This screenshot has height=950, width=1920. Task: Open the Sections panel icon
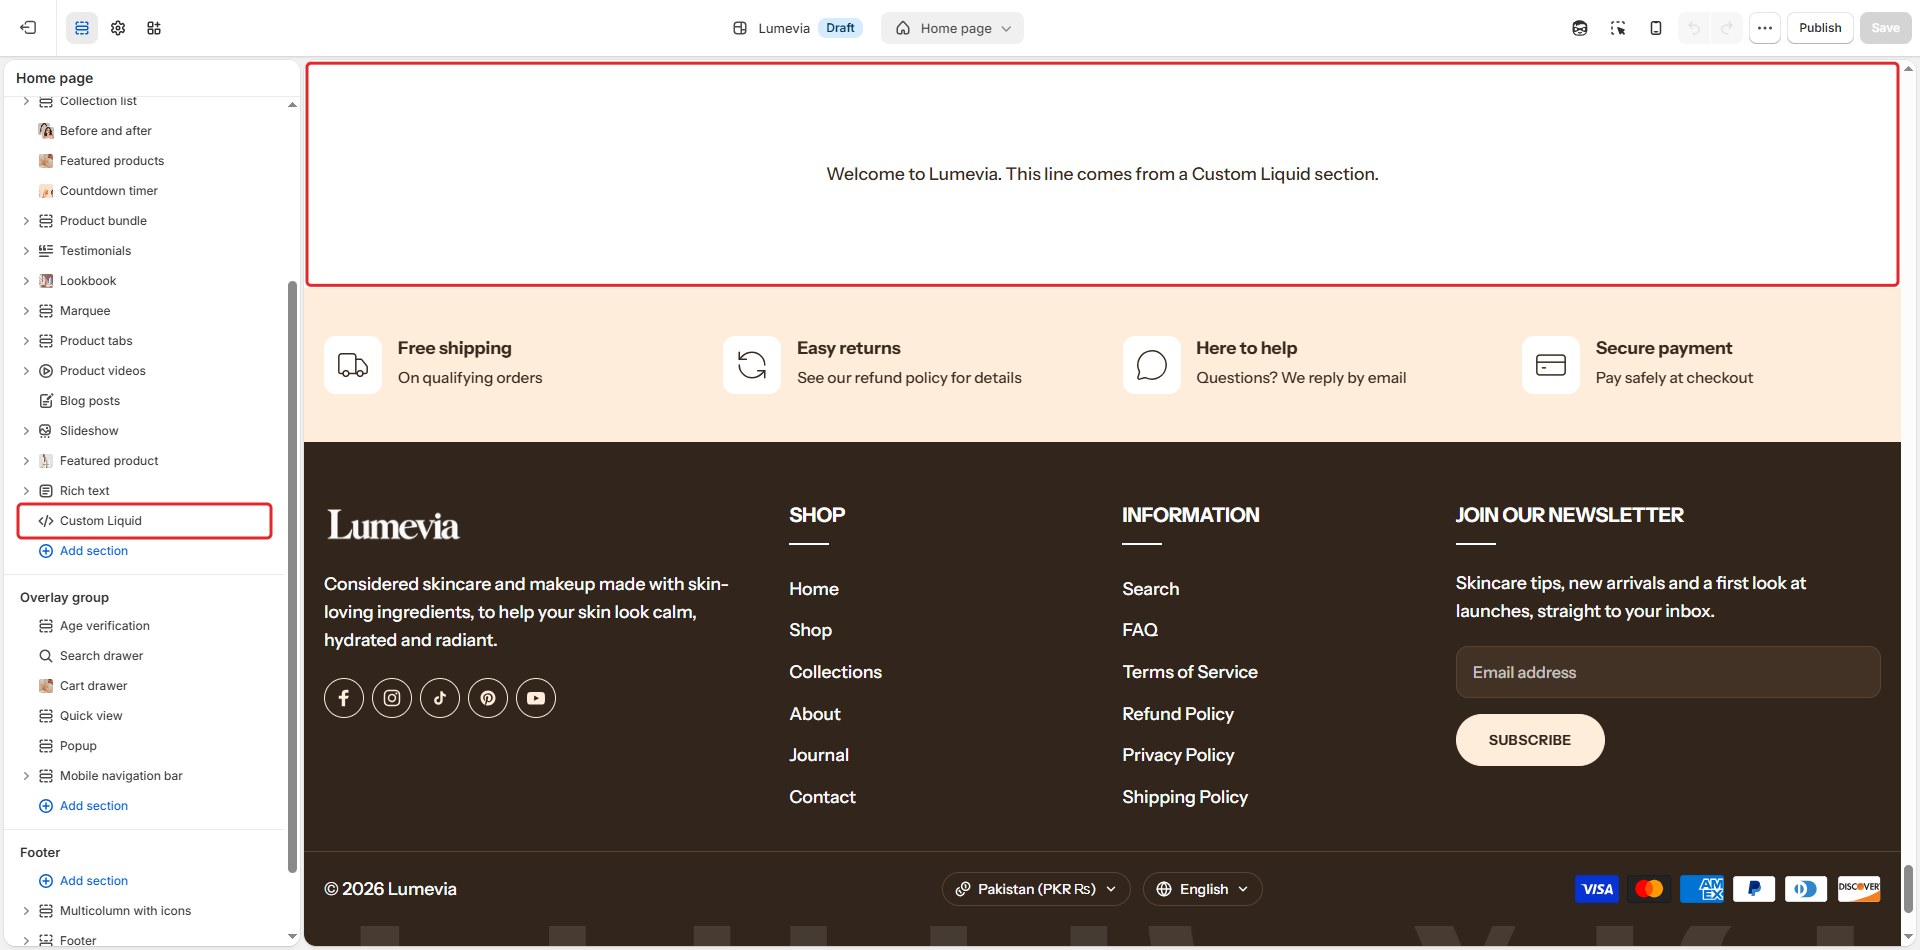coord(82,28)
